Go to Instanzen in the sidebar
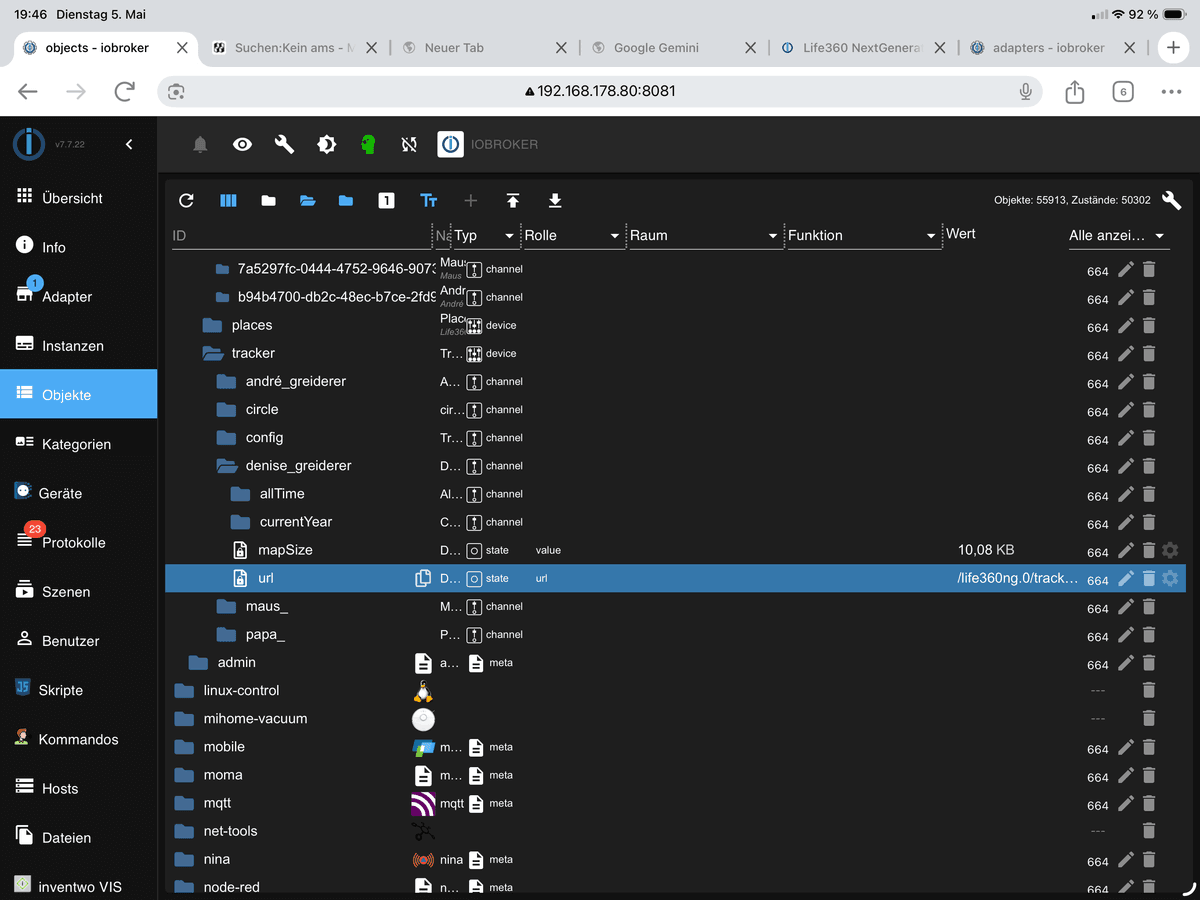The height and width of the screenshot is (900, 1200). click(x=78, y=345)
